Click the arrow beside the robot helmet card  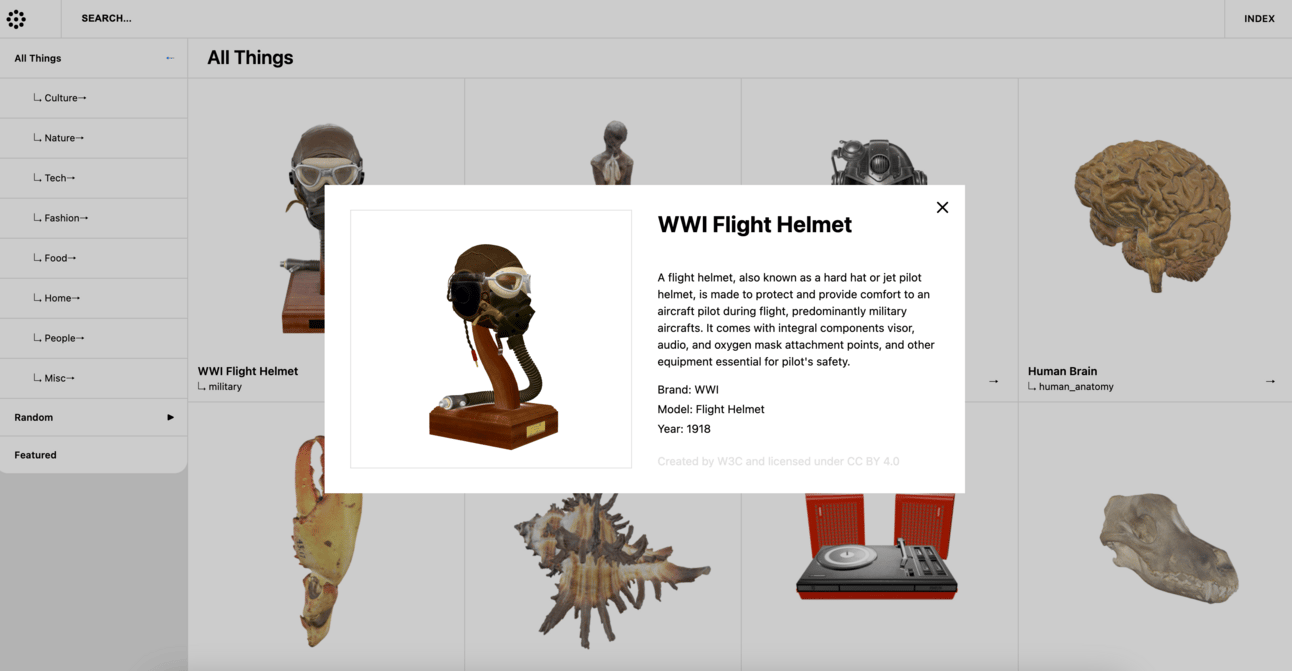point(993,381)
